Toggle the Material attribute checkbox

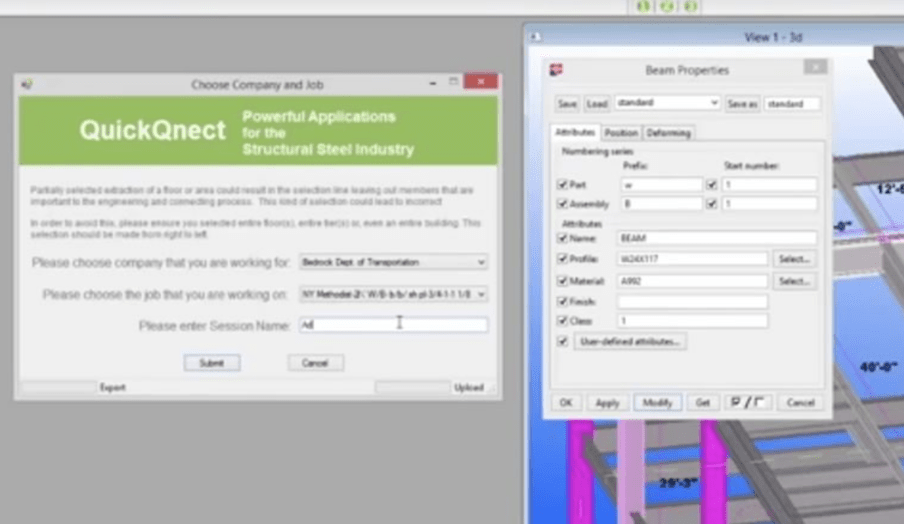pos(562,281)
